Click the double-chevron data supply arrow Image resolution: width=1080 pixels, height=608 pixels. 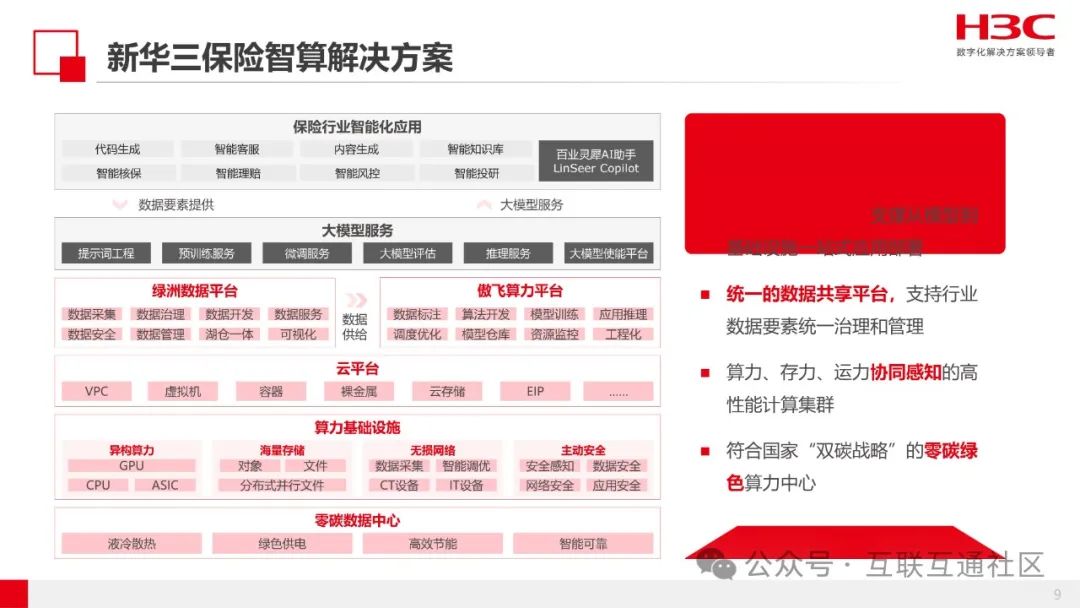pos(356,300)
